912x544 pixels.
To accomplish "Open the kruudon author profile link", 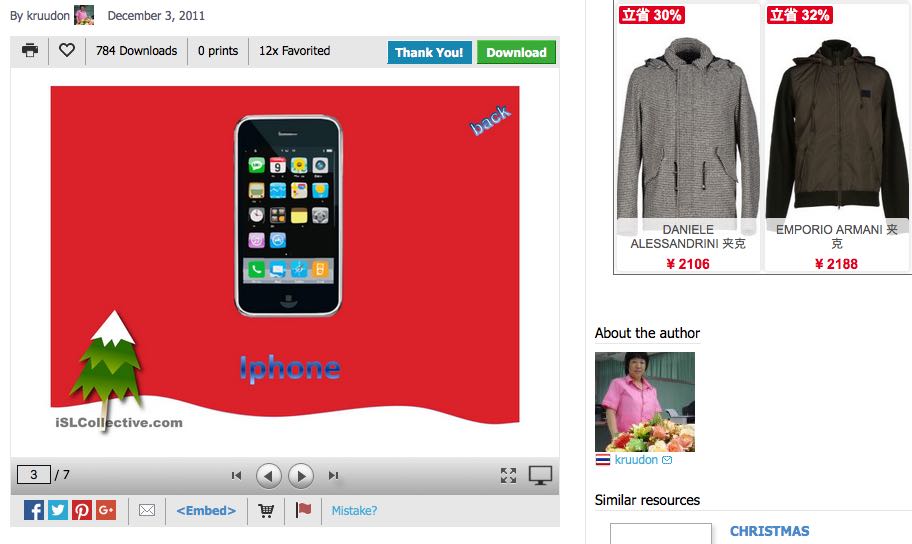I will point(636,460).
